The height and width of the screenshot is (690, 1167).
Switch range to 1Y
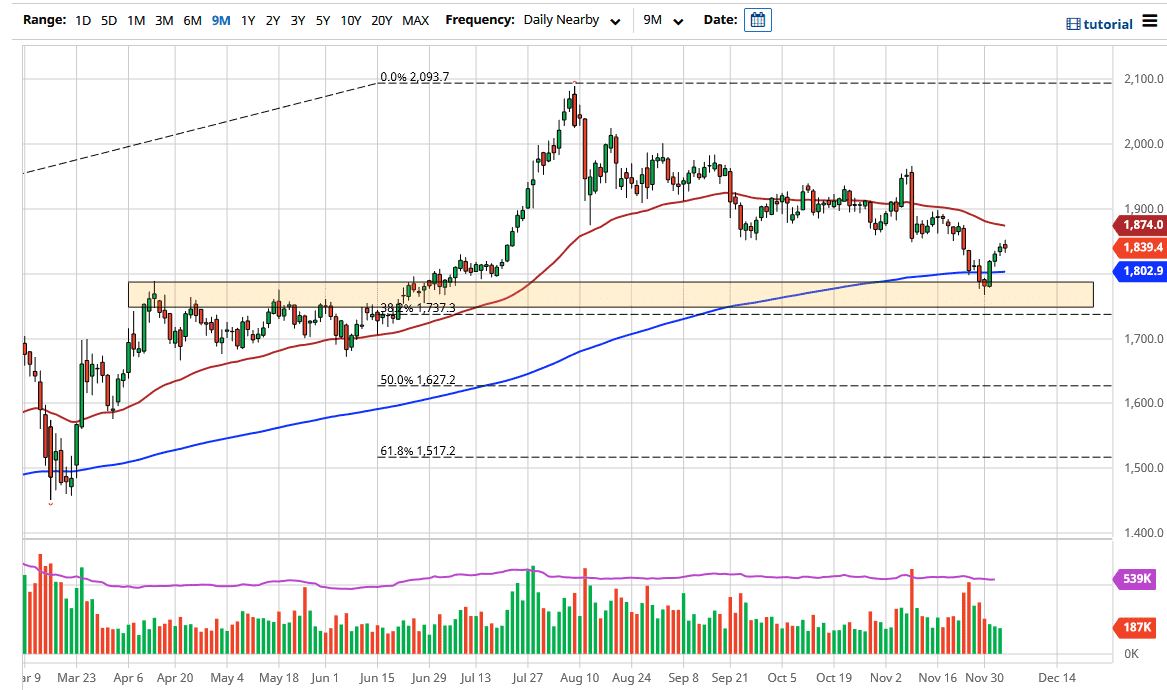coord(248,20)
